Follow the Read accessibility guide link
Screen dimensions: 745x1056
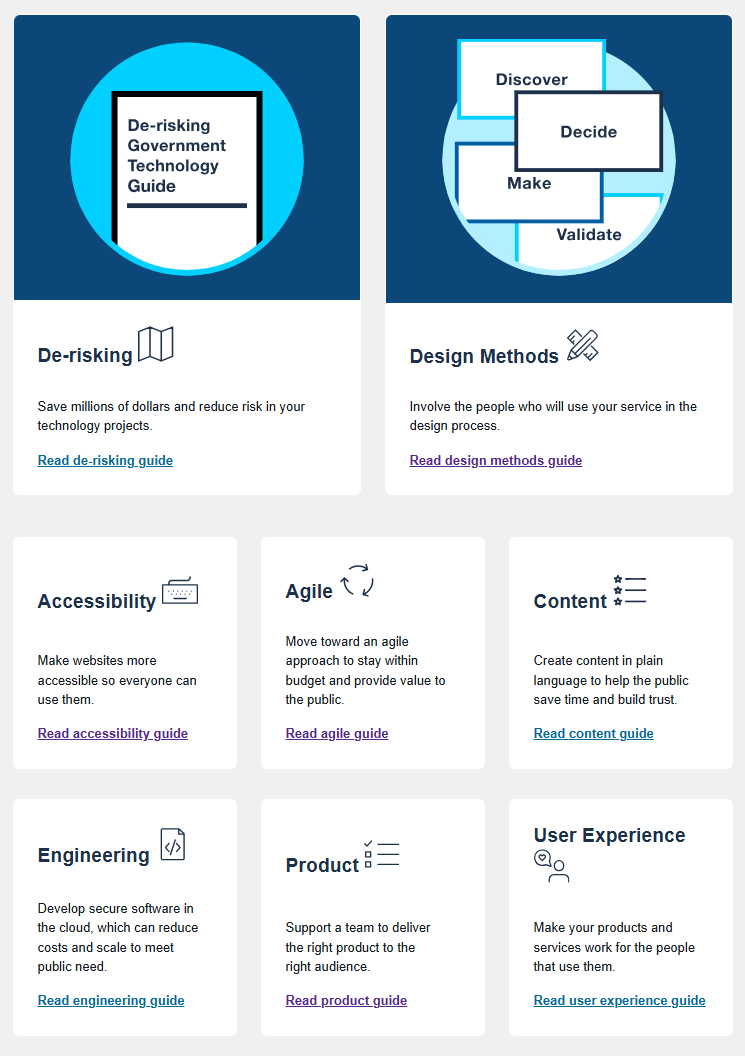pyautogui.click(x=112, y=734)
